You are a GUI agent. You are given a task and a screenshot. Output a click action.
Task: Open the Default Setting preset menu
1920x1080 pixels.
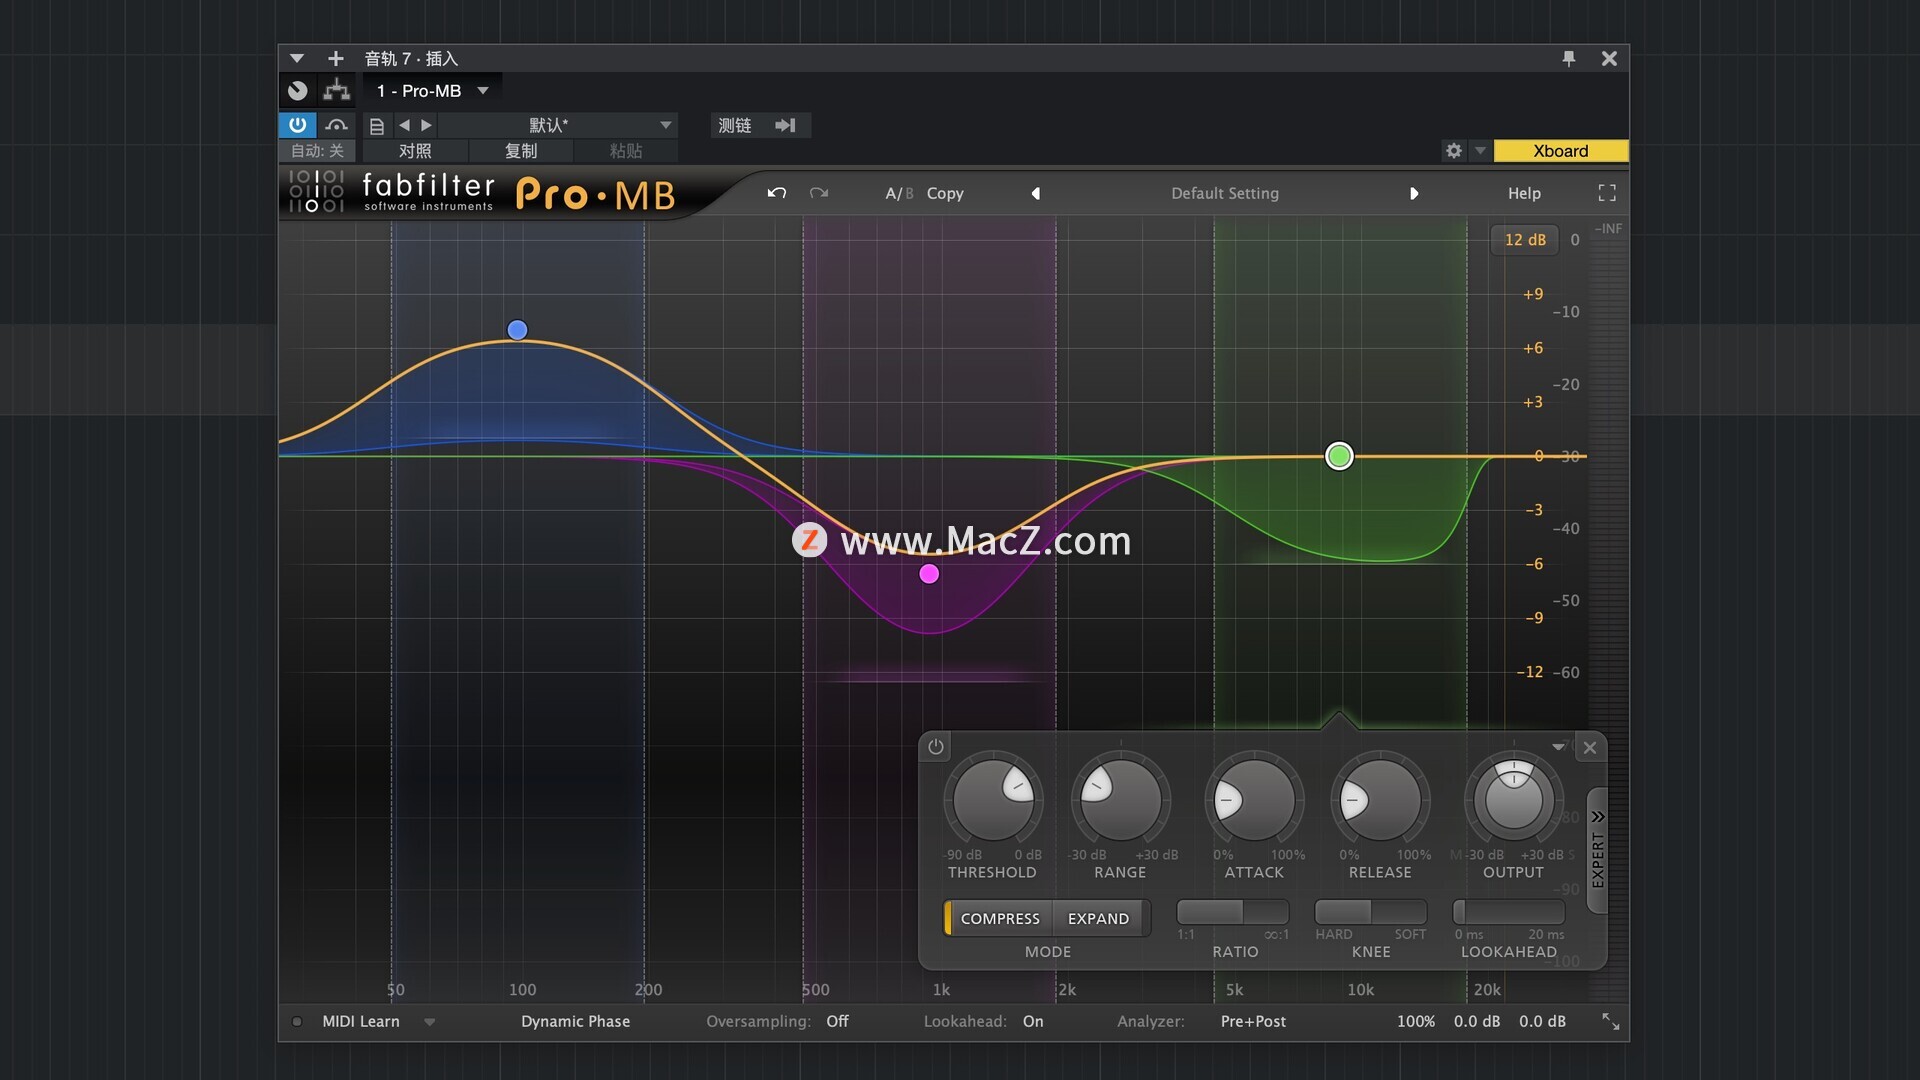point(1225,193)
